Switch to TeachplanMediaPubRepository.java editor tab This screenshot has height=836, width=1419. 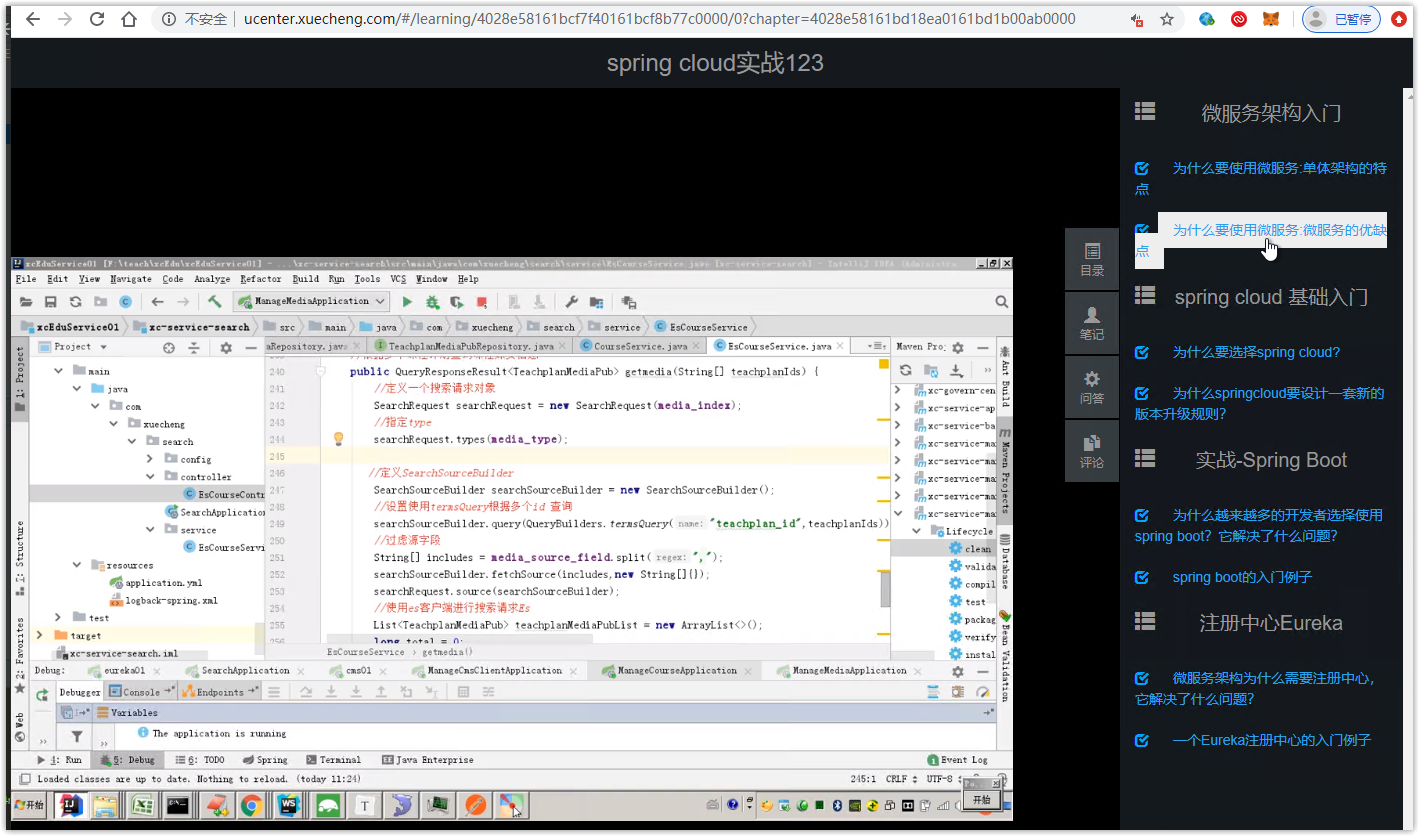[x=472, y=346]
